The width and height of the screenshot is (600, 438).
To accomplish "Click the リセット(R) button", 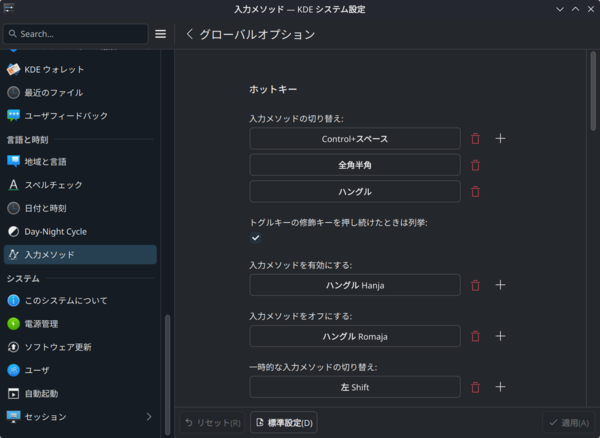I will click(x=212, y=422).
